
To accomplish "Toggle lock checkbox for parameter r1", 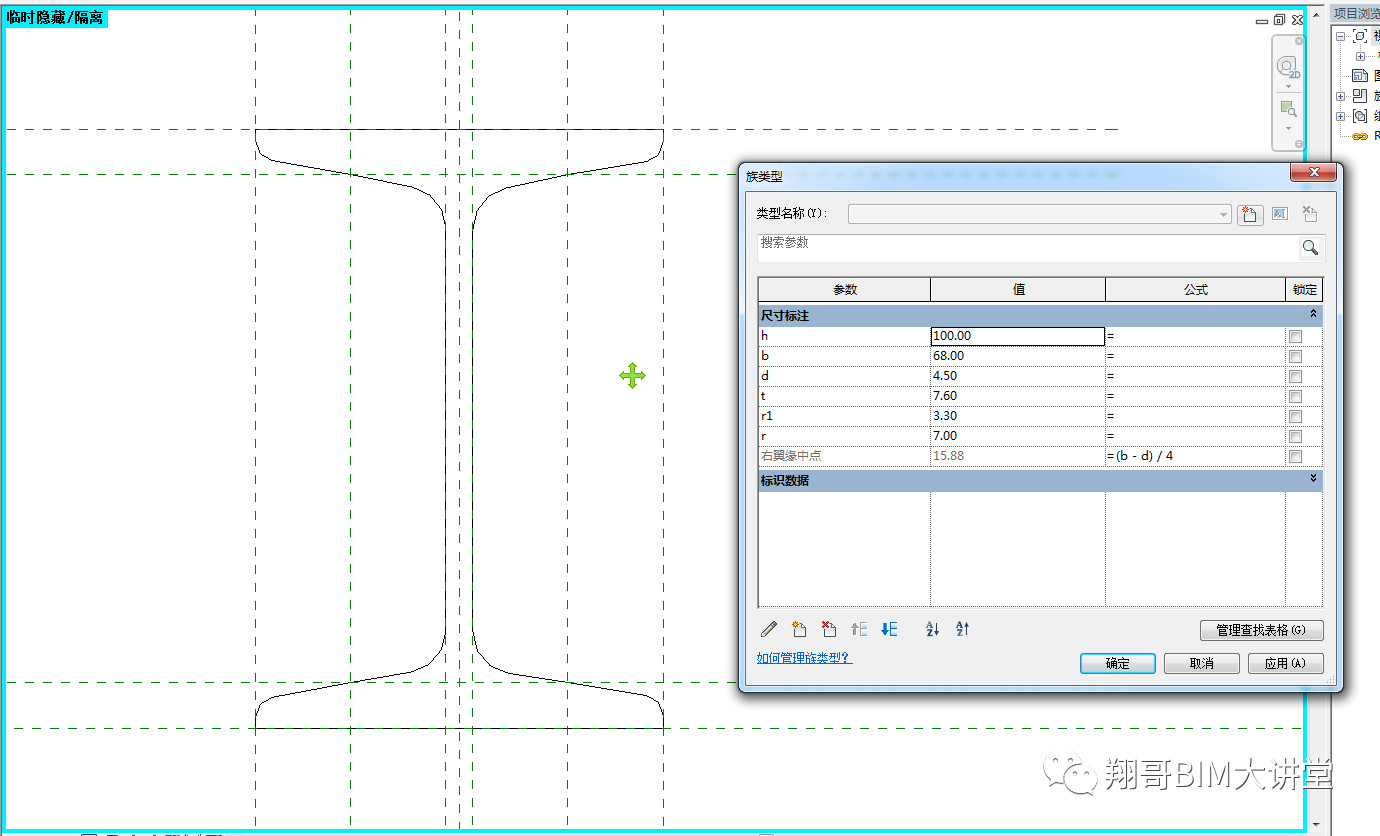I will pyautogui.click(x=1295, y=416).
